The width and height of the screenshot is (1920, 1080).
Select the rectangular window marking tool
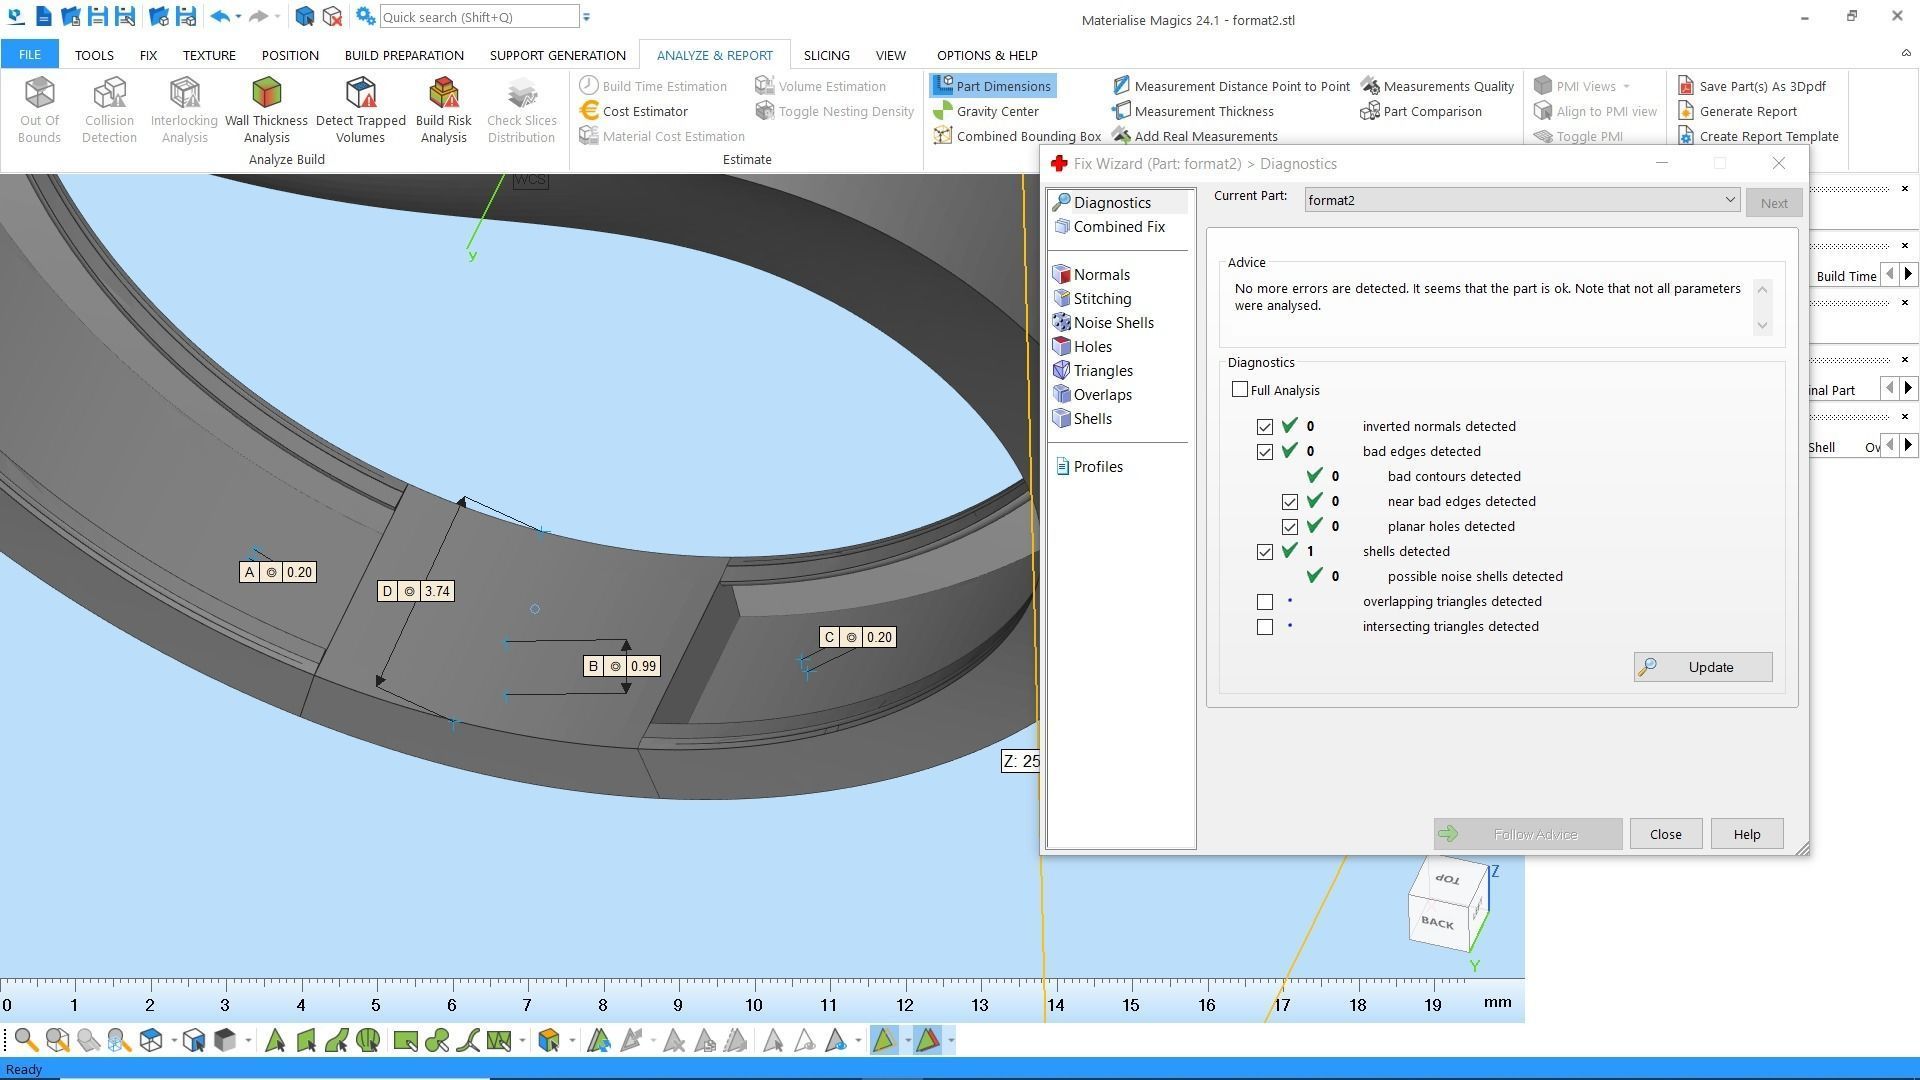click(405, 1041)
